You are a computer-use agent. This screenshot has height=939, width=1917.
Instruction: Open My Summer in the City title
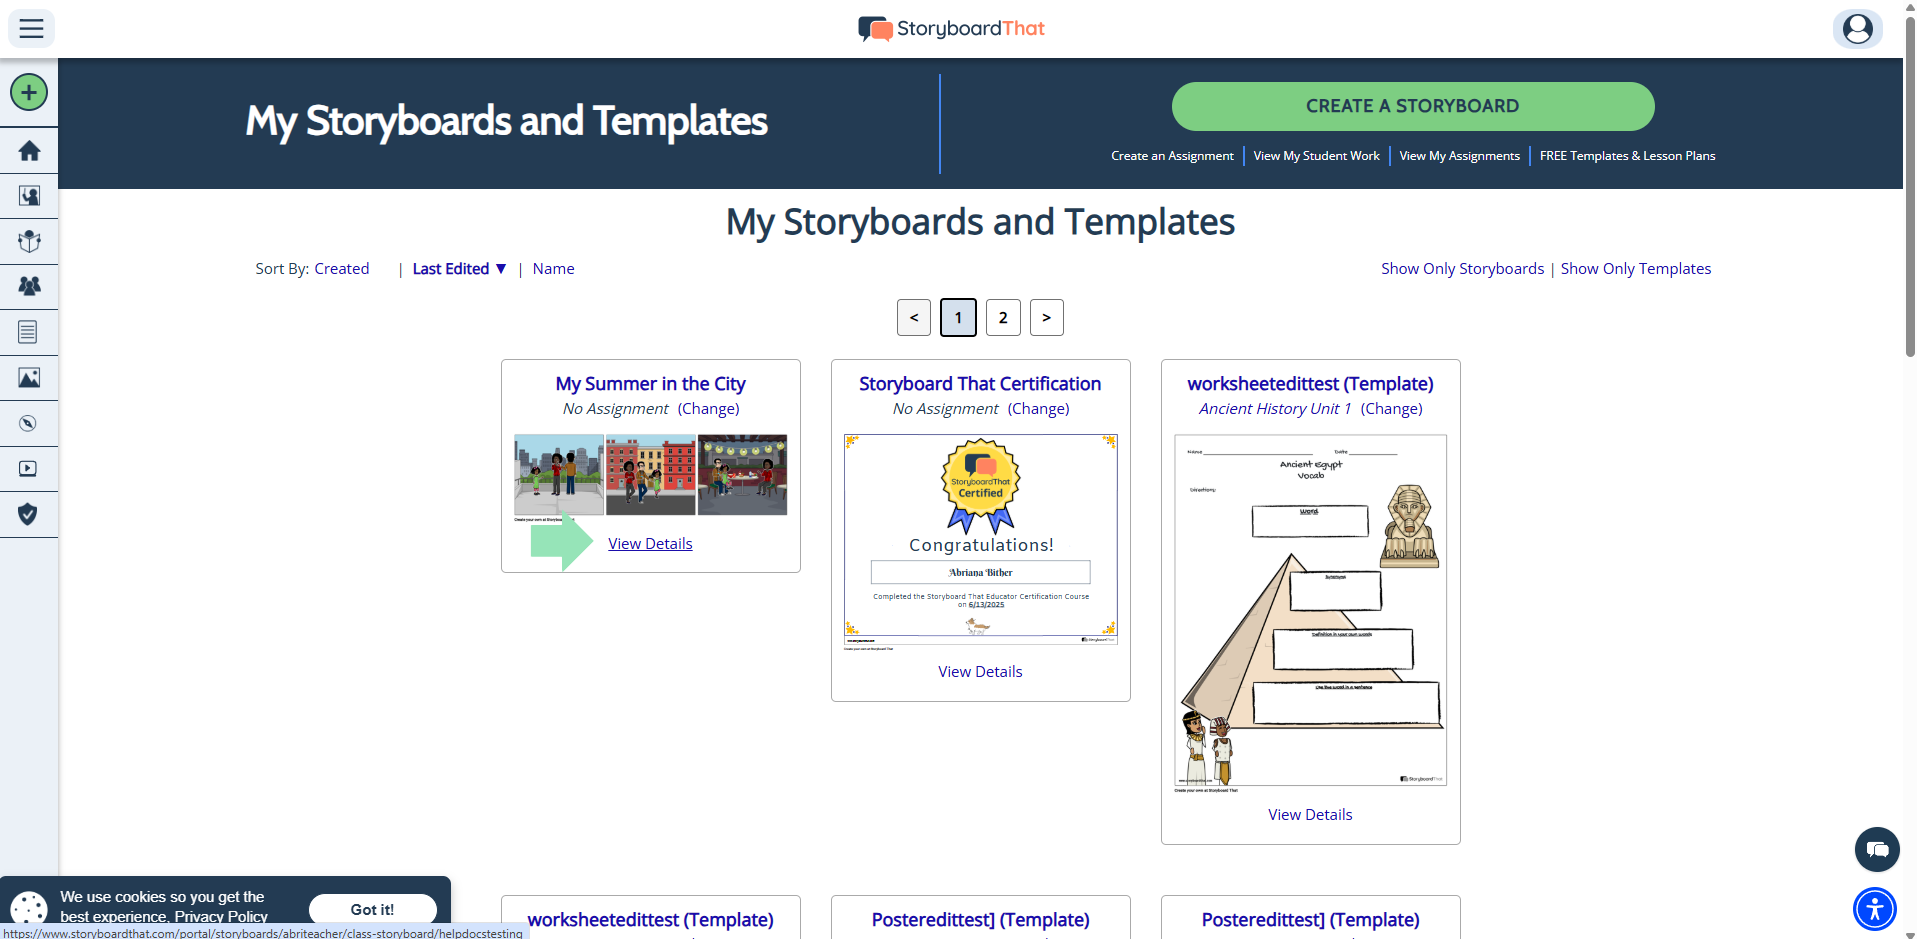click(650, 384)
